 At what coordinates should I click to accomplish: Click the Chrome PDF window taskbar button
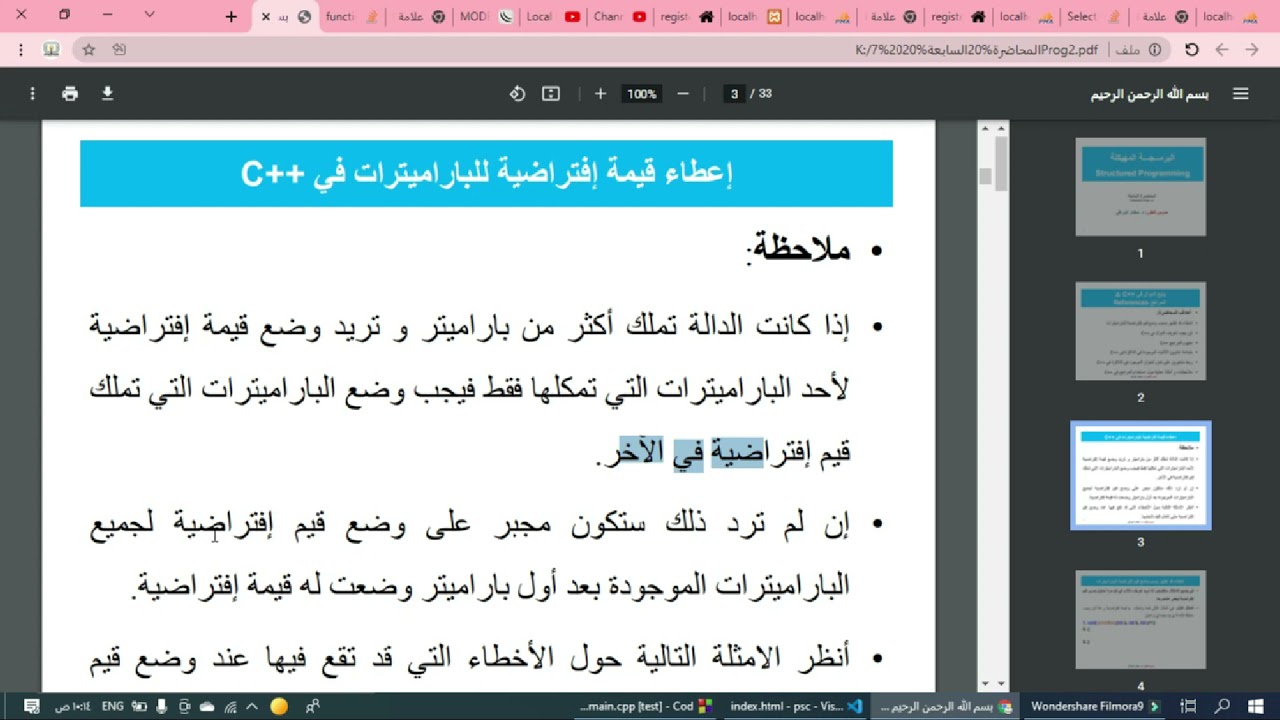point(945,706)
